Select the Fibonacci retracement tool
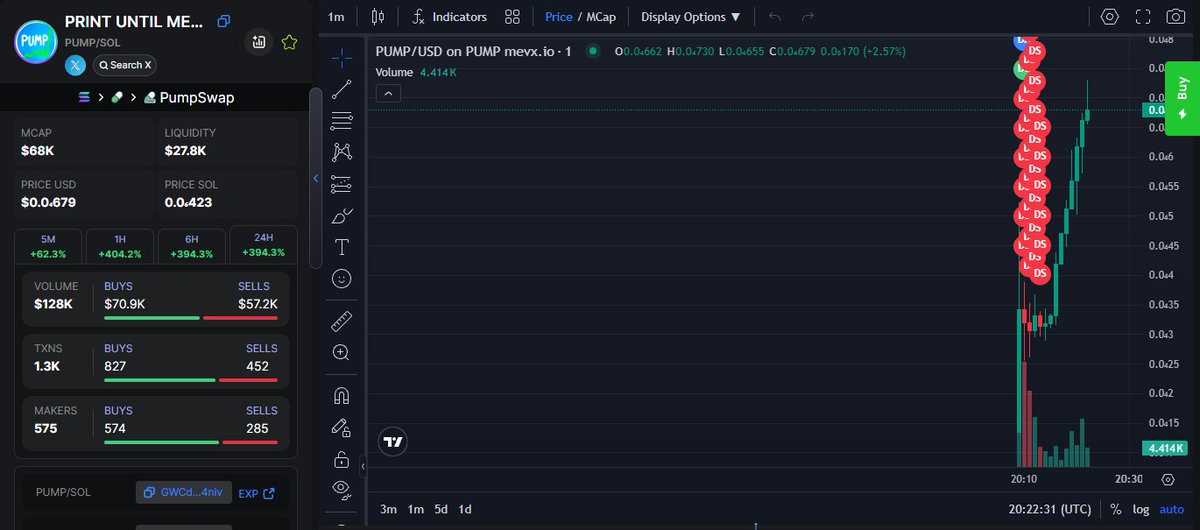The width and height of the screenshot is (1200, 530). click(x=342, y=120)
